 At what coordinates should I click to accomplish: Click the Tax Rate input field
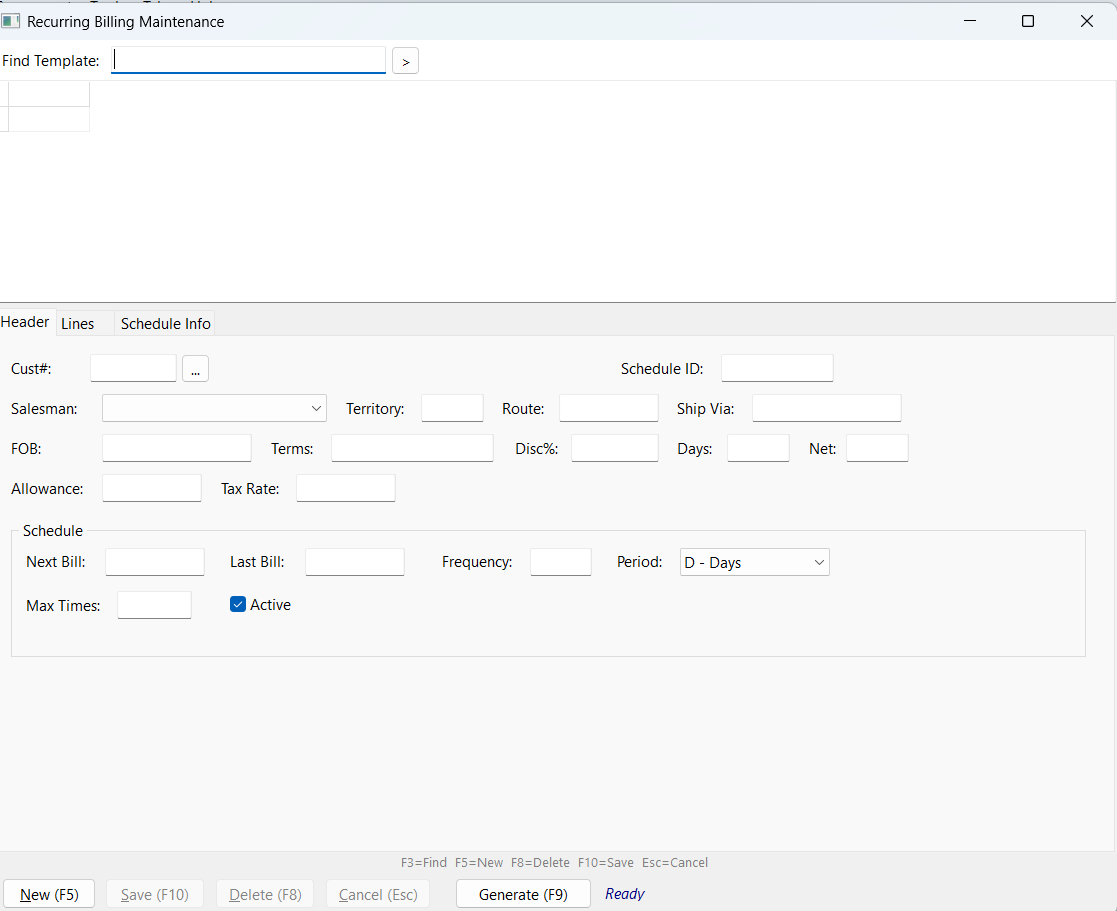pyautogui.click(x=345, y=488)
